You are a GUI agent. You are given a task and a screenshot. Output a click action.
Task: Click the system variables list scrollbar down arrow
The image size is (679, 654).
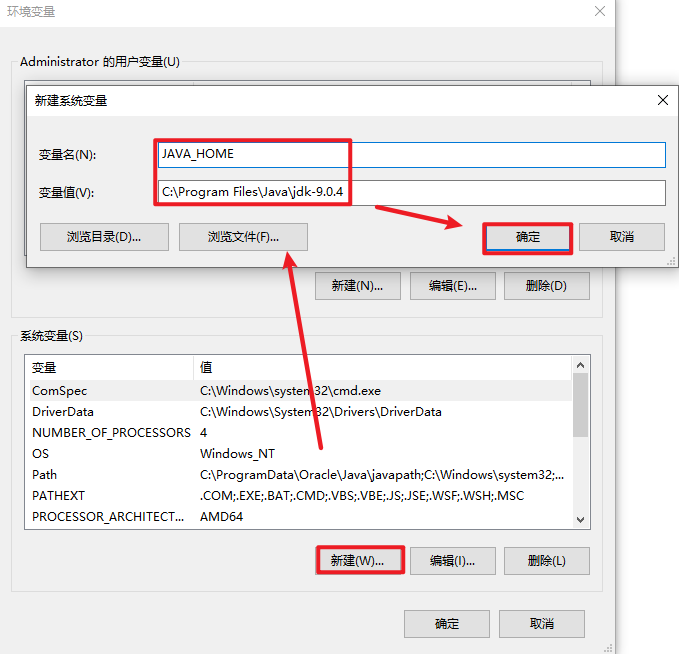pyautogui.click(x=580, y=519)
